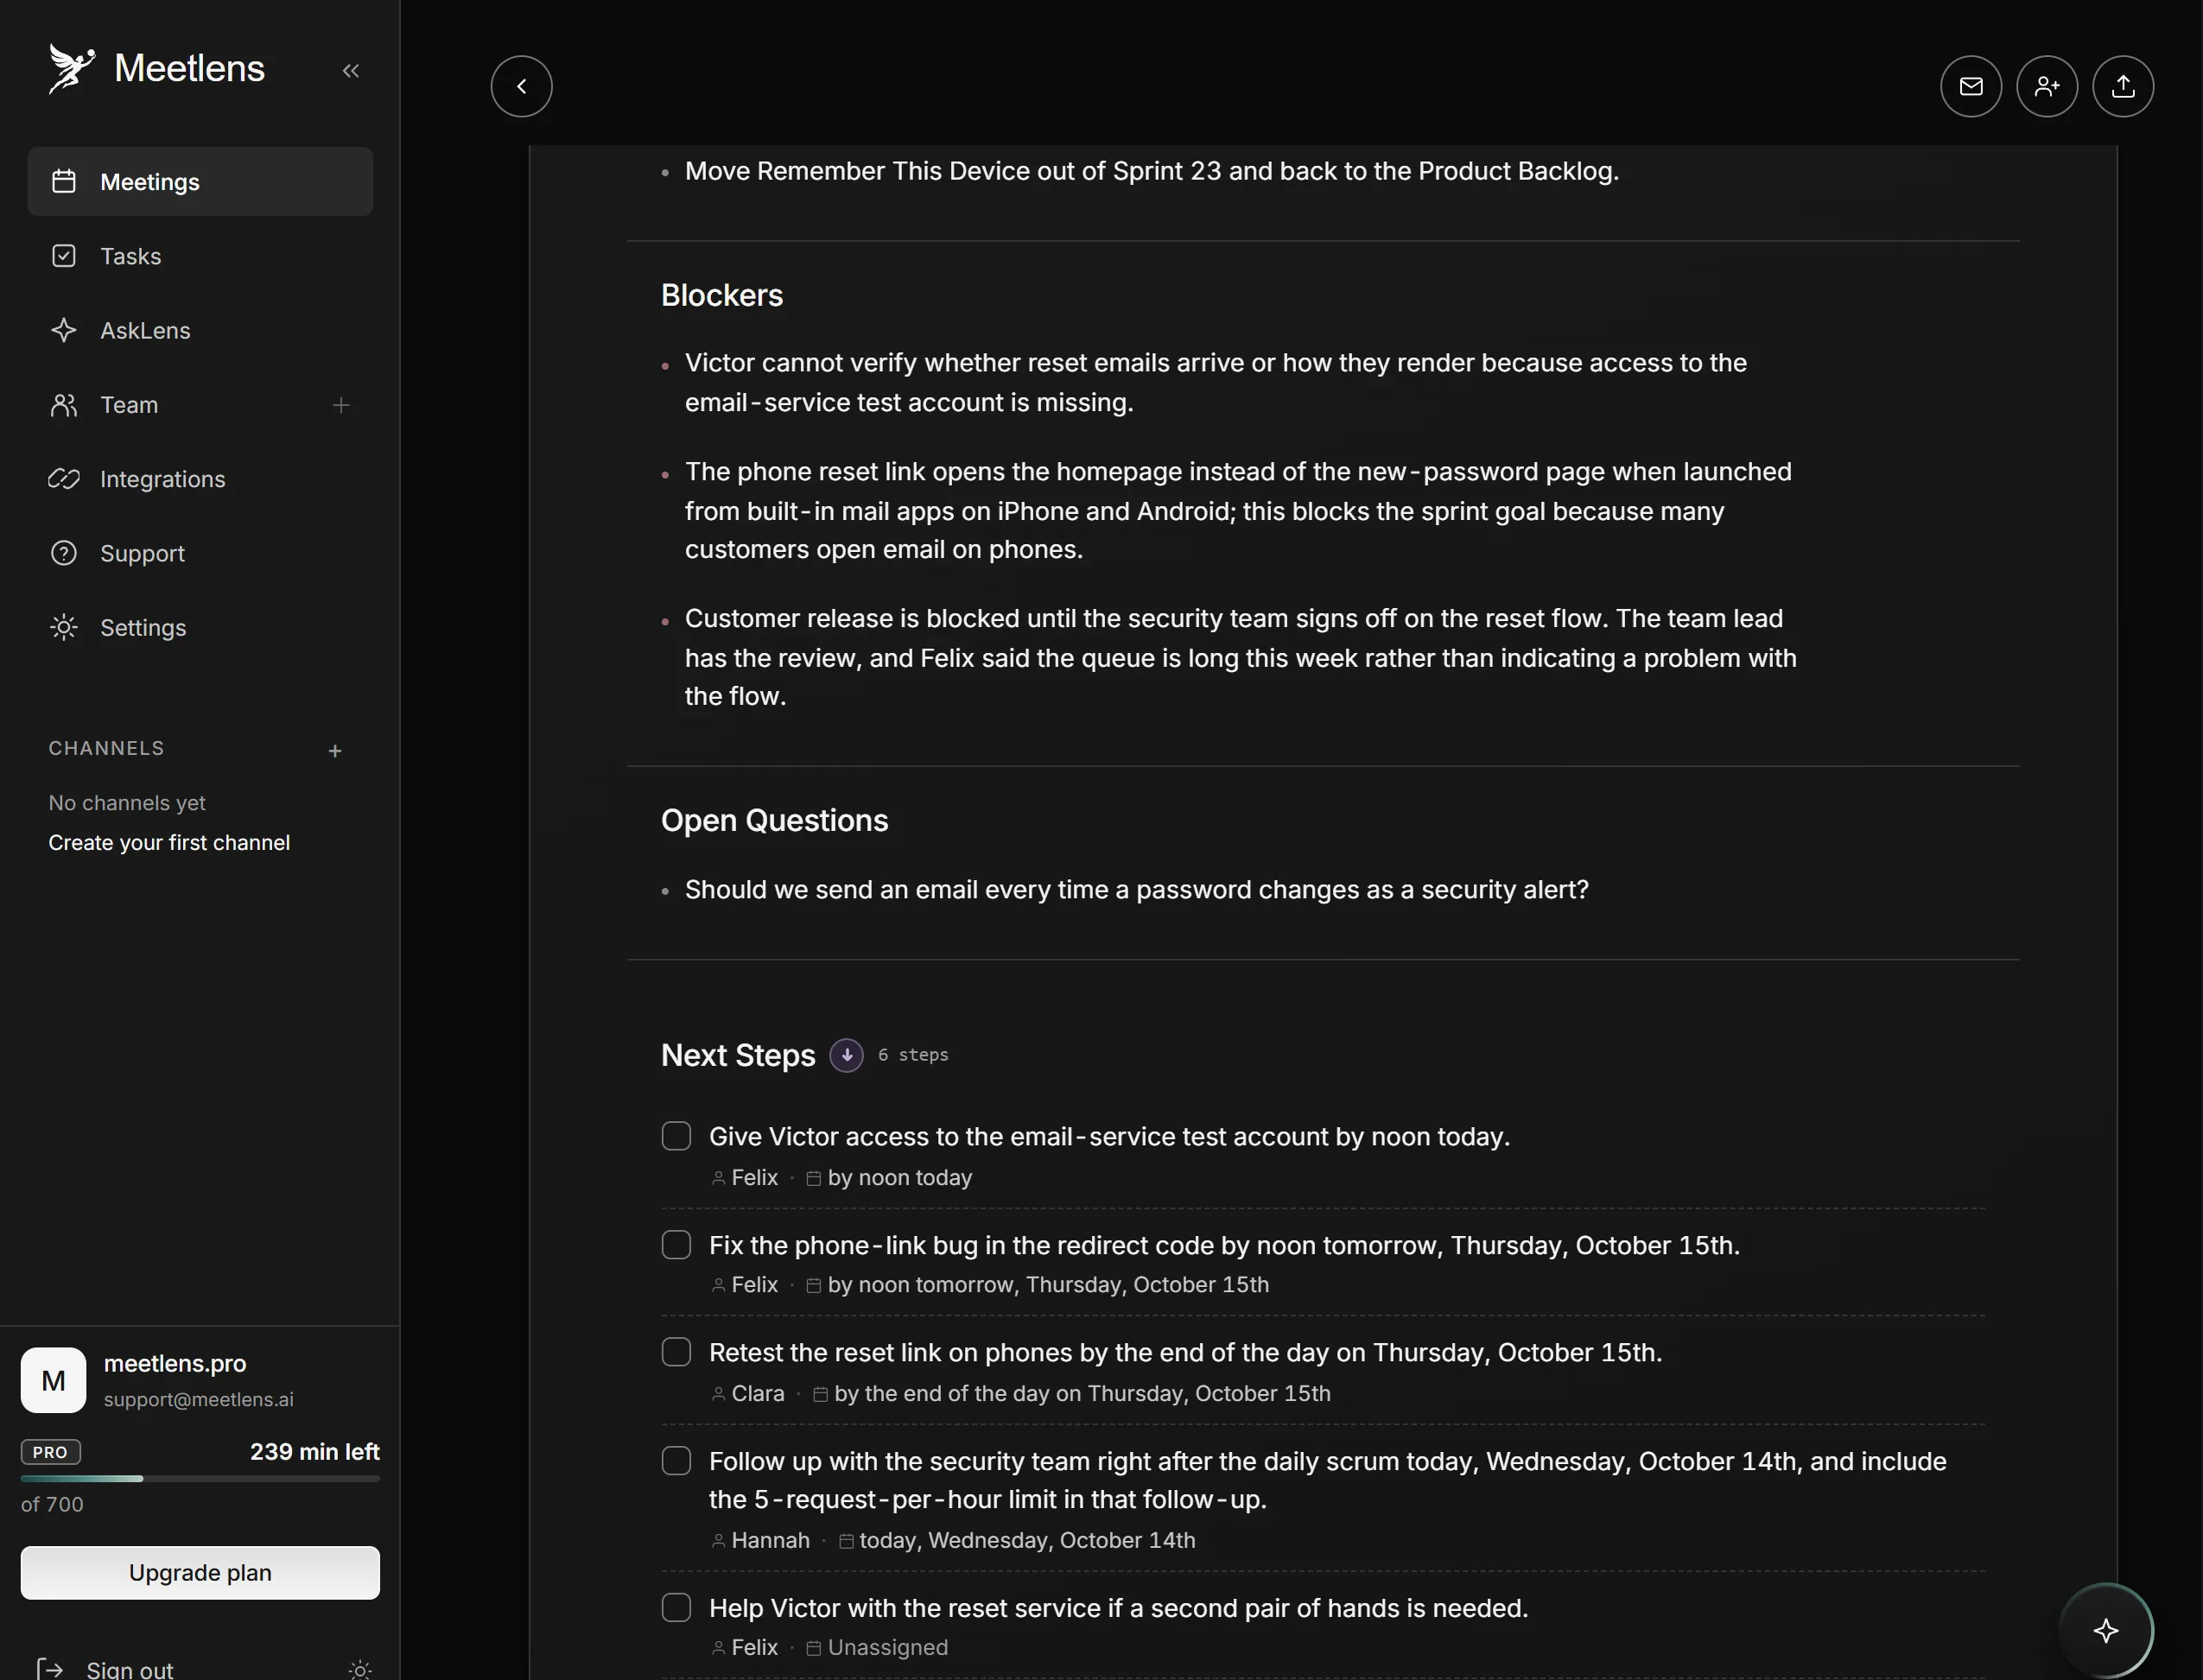Click the 'by noon tomorrow, Thursday, October 15th' date
Image resolution: width=2203 pixels, height=1680 pixels.
point(1048,1285)
